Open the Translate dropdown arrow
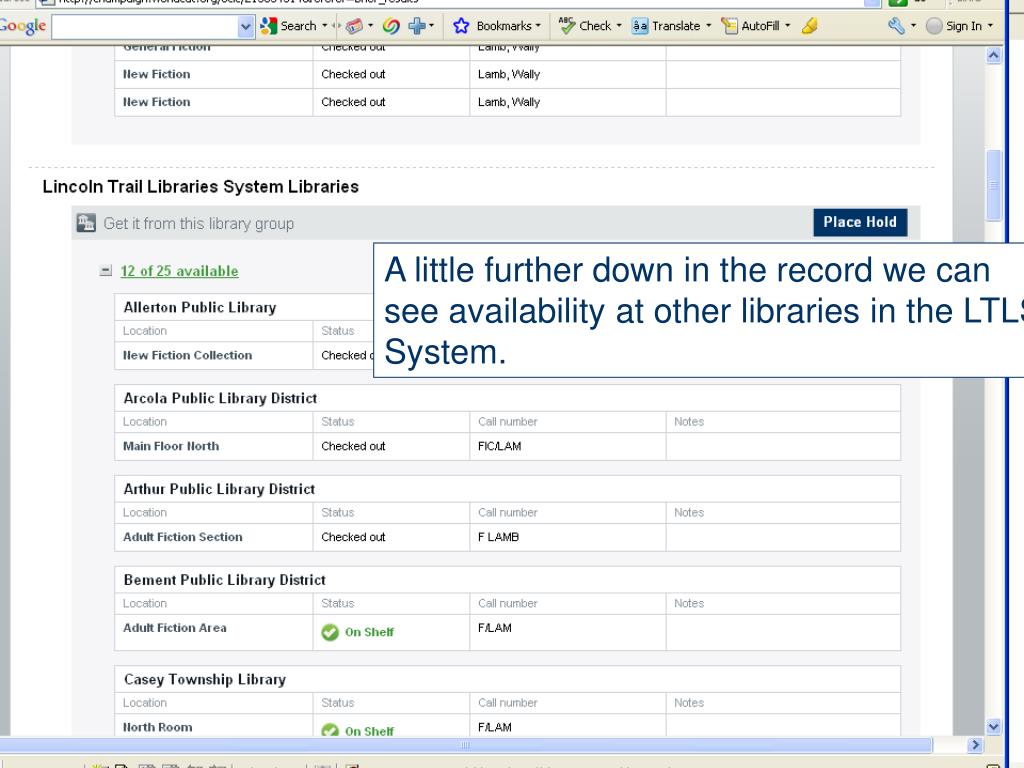This screenshot has width=1024, height=768. coord(709,26)
